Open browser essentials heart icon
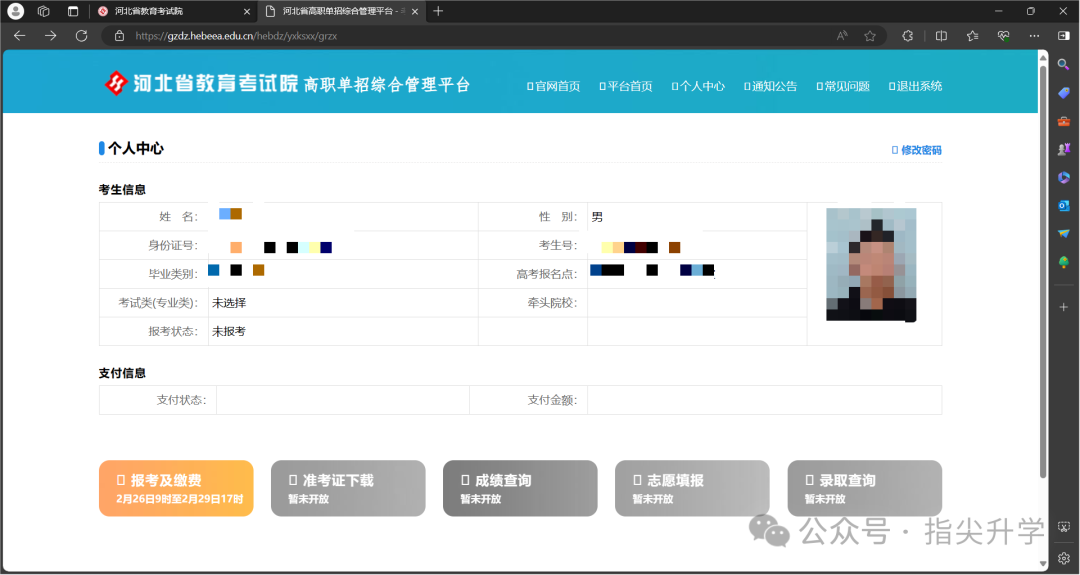The image size is (1080, 575). [1004, 36]
